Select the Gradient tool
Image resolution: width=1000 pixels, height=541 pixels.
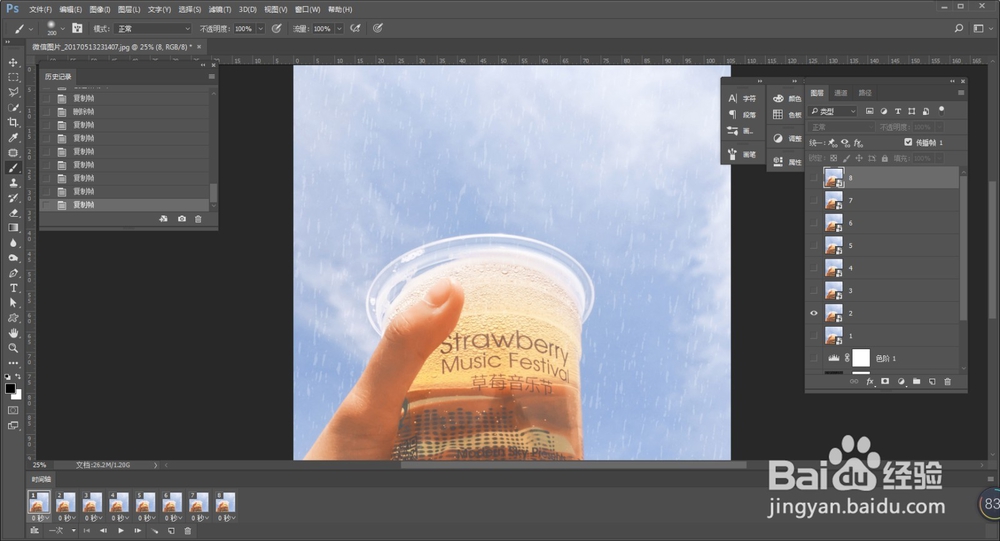(13, 228)
